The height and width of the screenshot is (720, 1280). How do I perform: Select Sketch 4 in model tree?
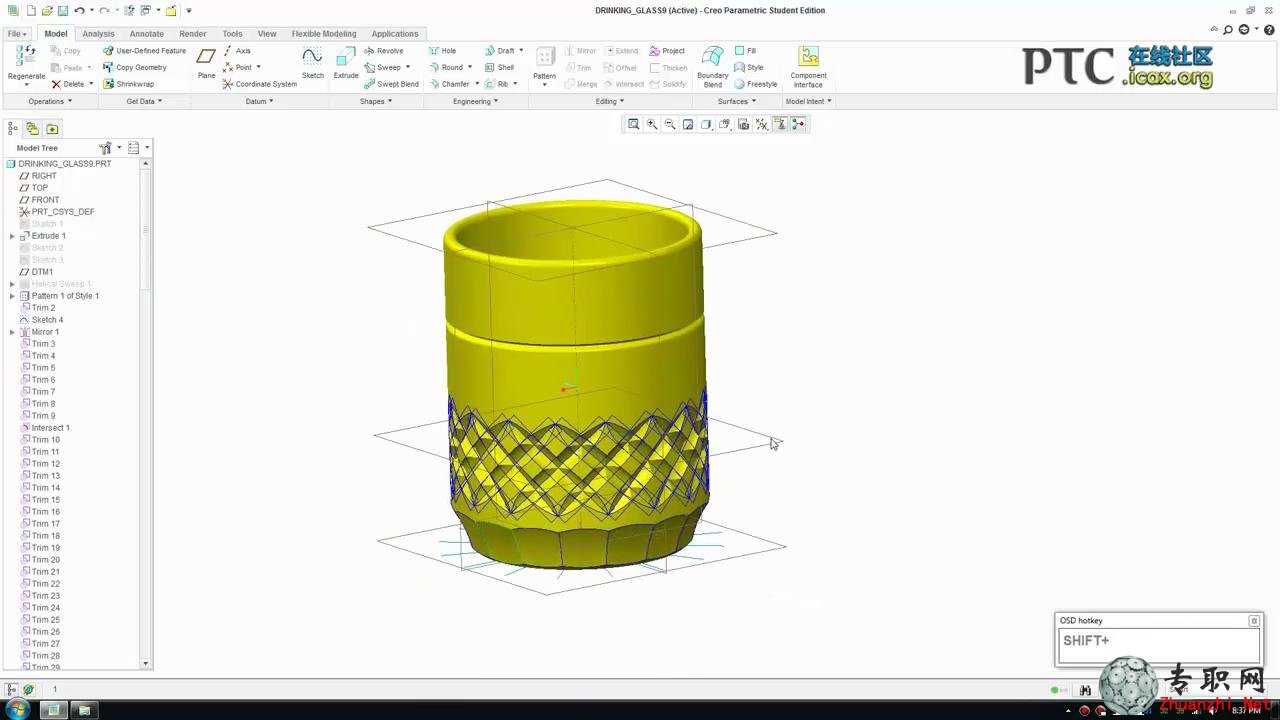pyautogui.click(x=47, y=320)
